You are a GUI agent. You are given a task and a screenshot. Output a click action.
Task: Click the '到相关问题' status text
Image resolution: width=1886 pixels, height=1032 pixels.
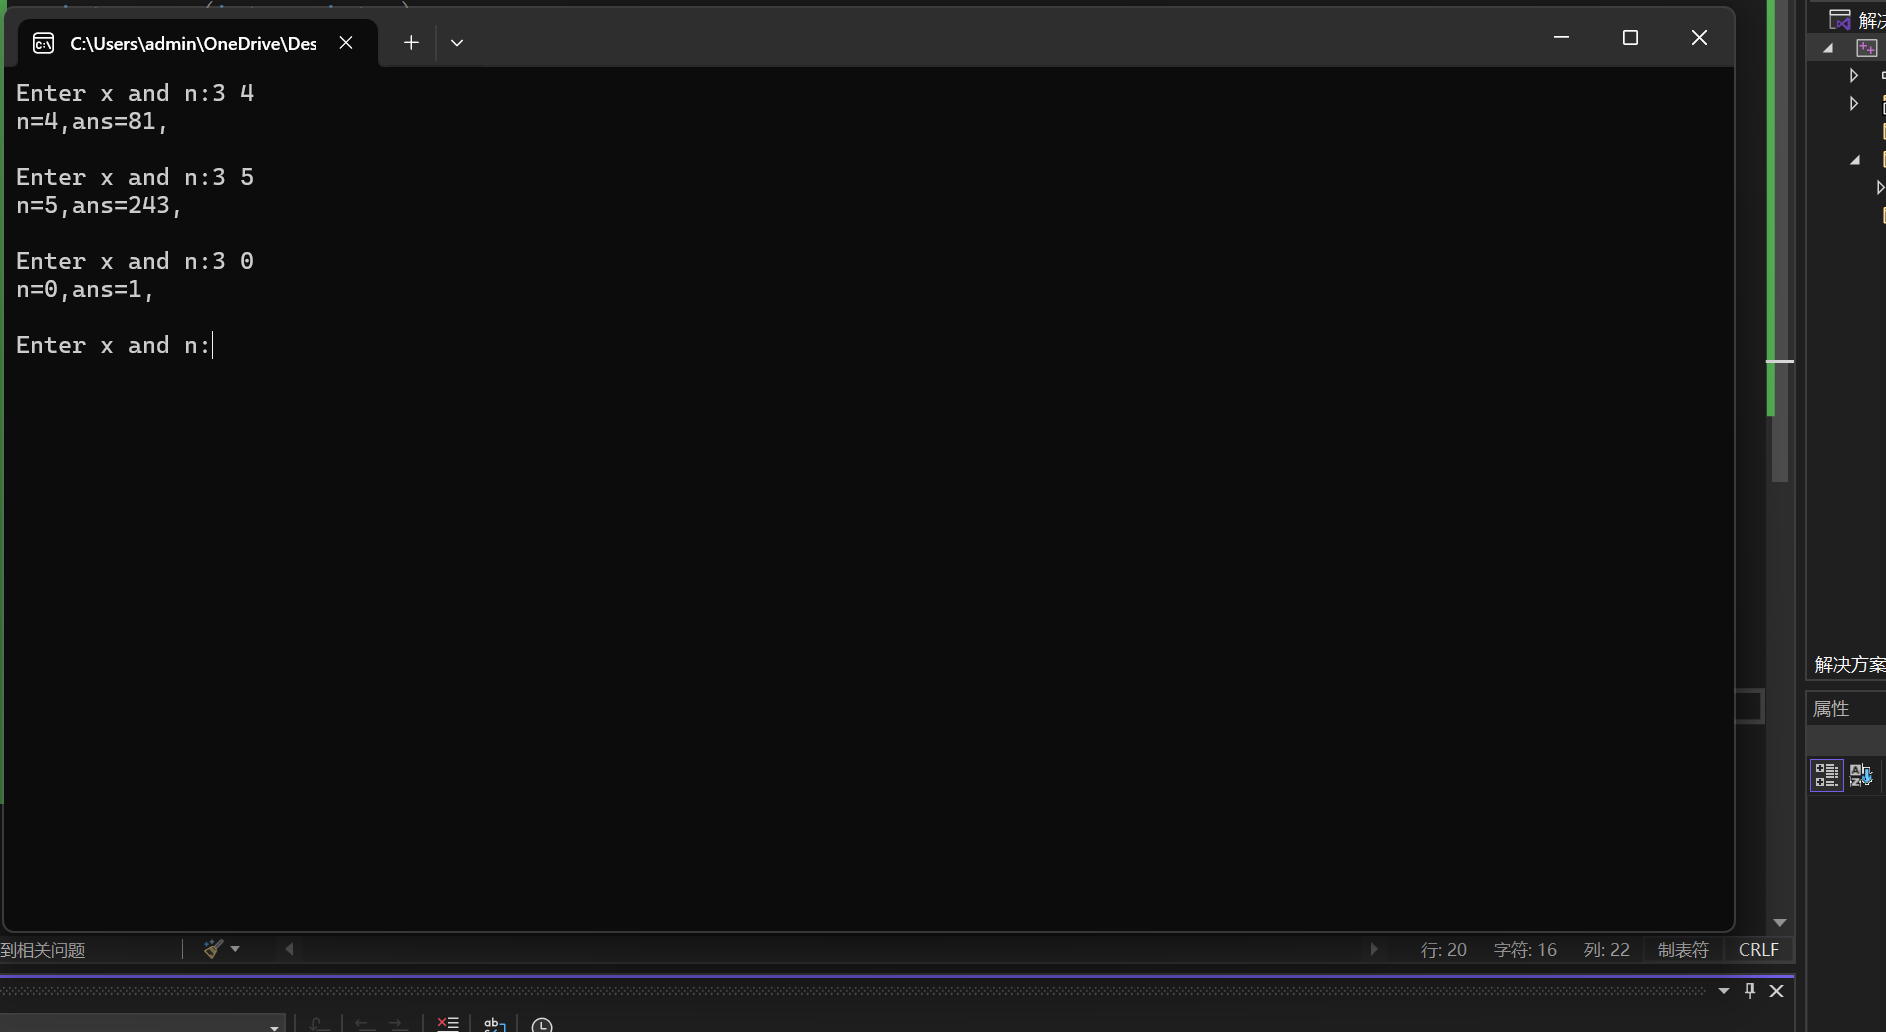[x=43, y=950]
